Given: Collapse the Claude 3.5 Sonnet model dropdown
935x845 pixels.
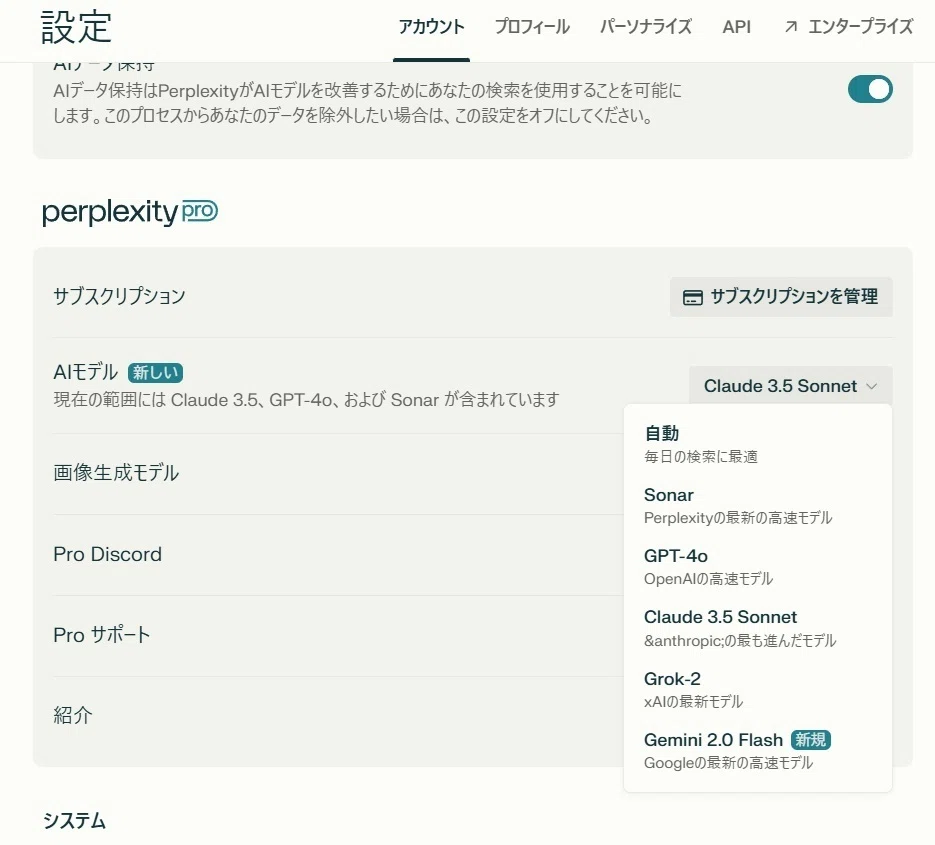Looking at the screenshot, I should click(x=791, y=386).
